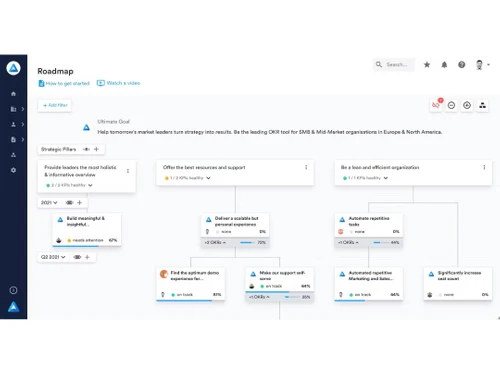Add a new Strategic Pillar with plus

click(97, 149)
